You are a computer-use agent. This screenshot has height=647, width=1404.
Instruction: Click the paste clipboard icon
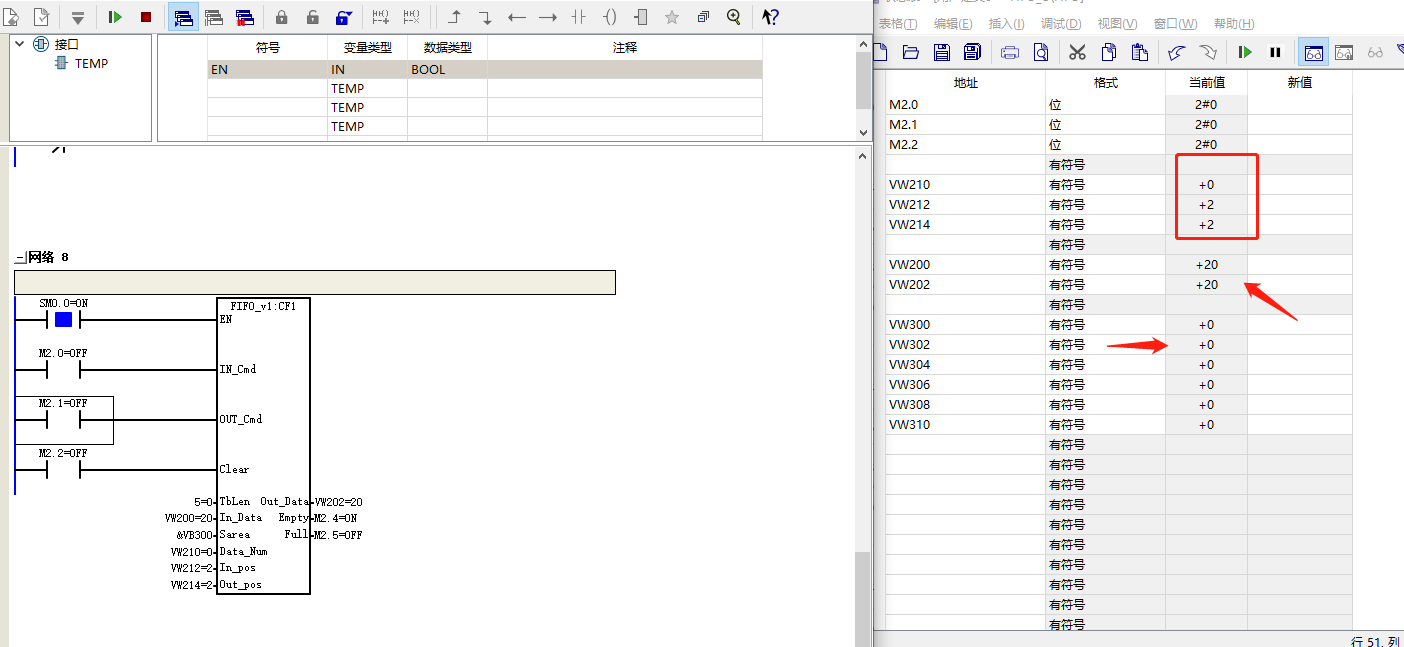[x=1139, y=52]
